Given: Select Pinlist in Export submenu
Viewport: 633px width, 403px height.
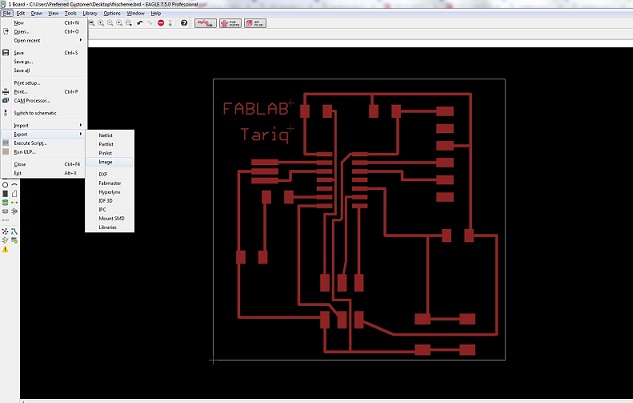Looking at the screenshot, I should tap(110, 153).
